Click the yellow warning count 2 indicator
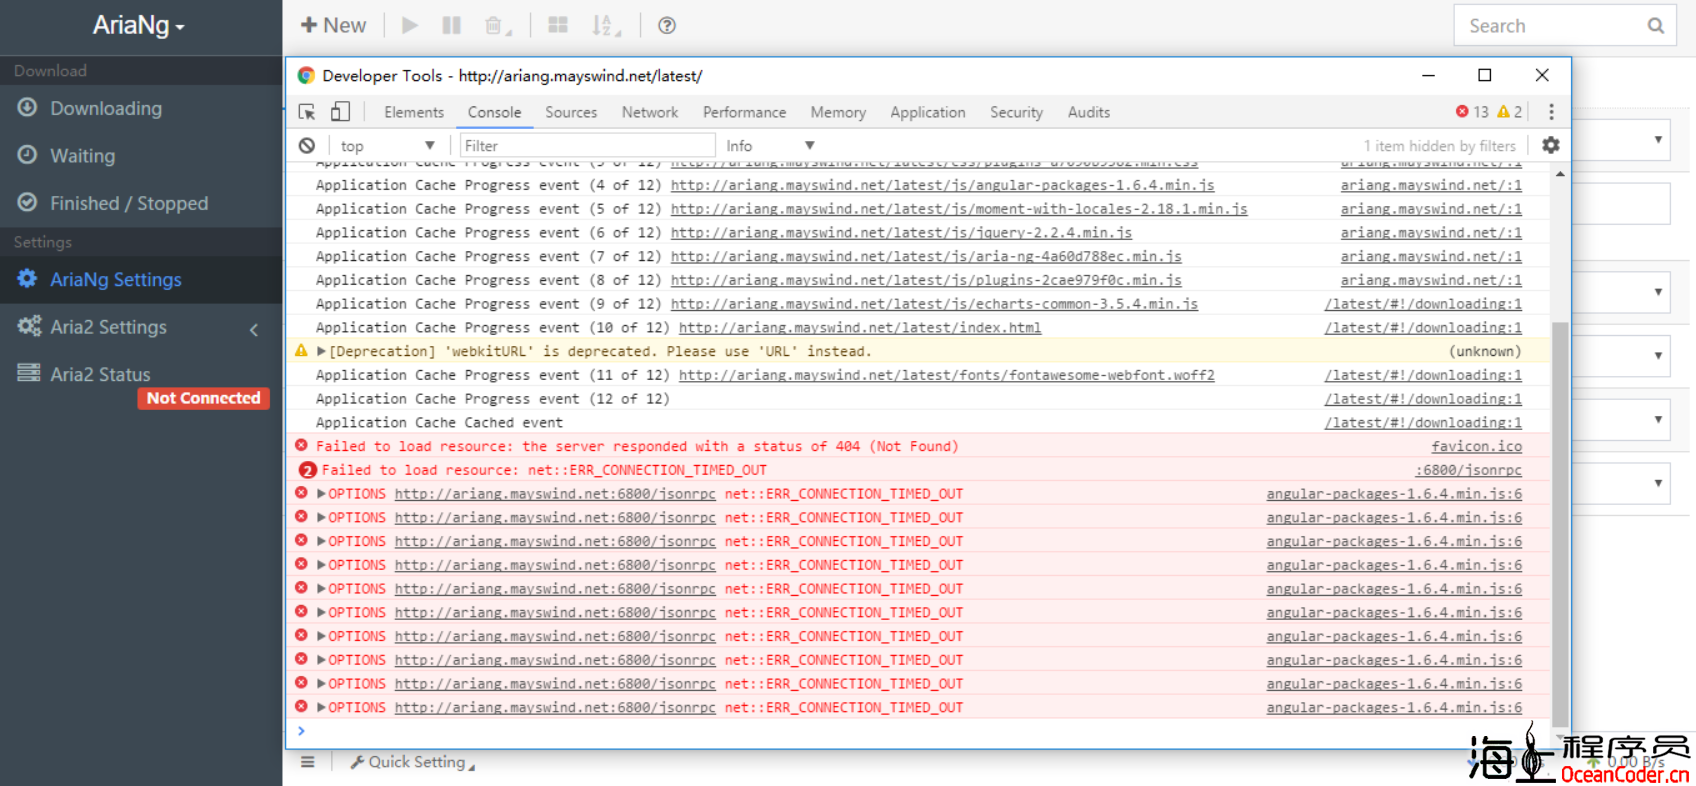 [x=1509, y=112]
